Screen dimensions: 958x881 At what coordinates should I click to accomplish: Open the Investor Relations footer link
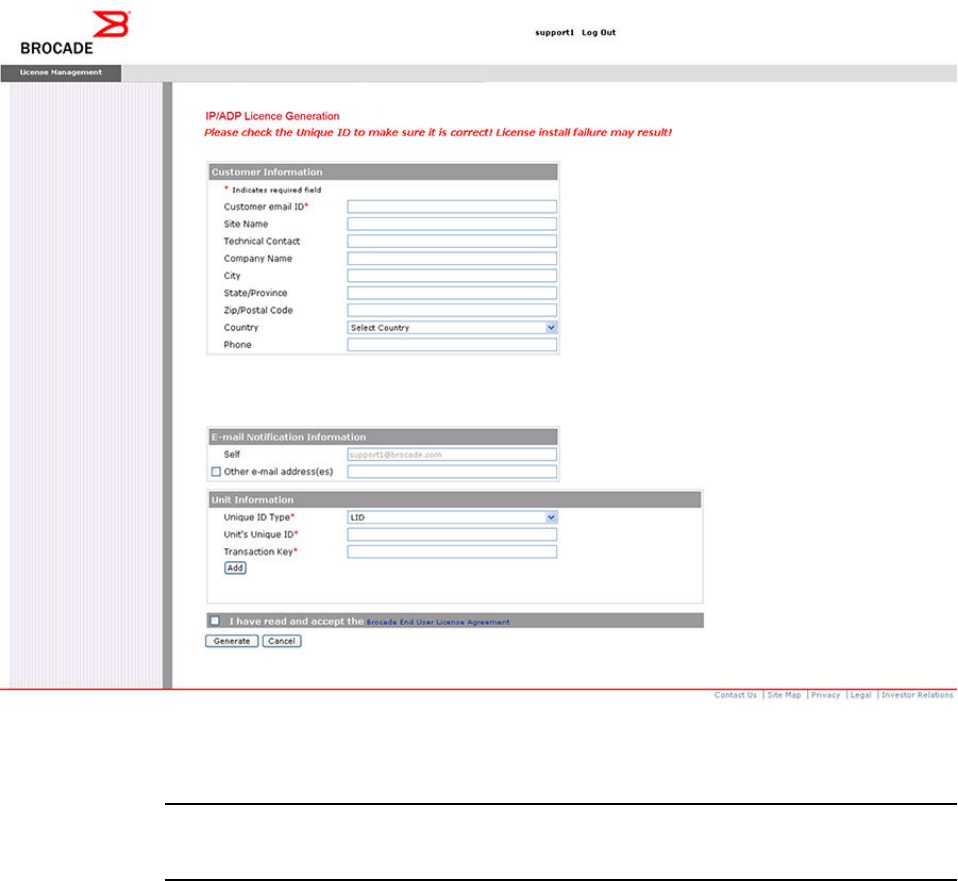(x=917, y=695)
